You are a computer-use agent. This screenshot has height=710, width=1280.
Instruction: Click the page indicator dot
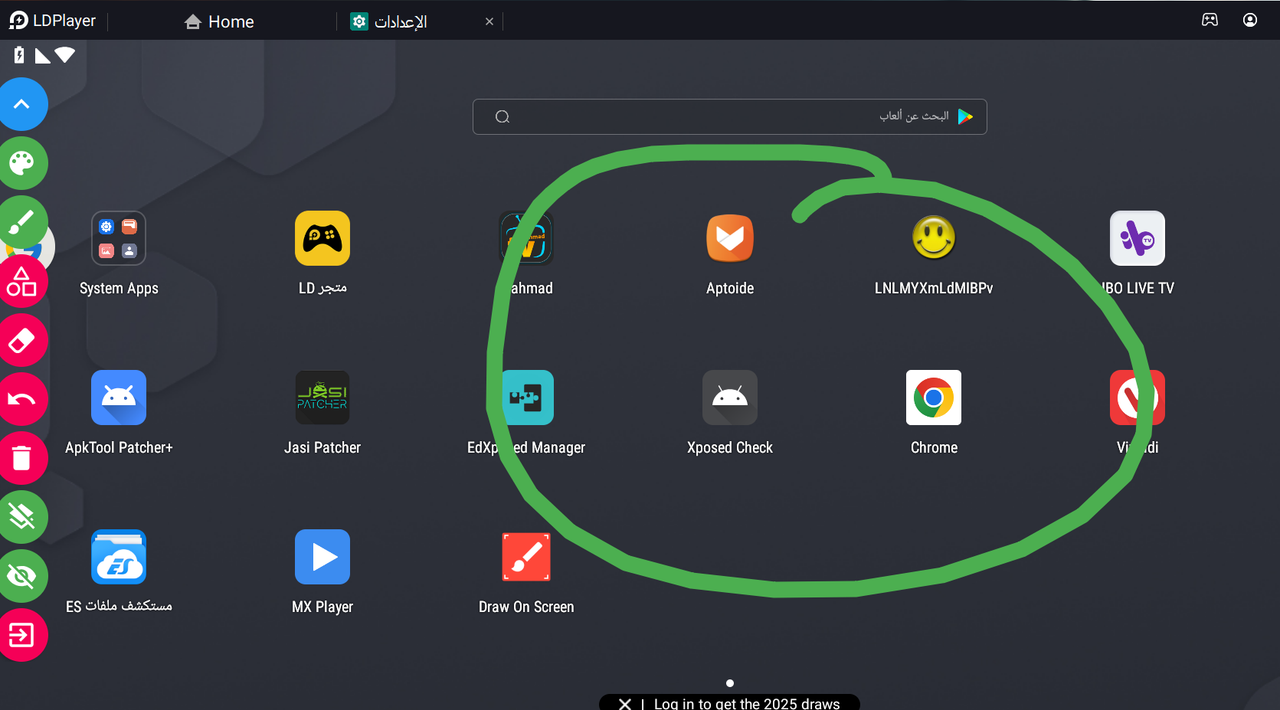tap(730, 683)
